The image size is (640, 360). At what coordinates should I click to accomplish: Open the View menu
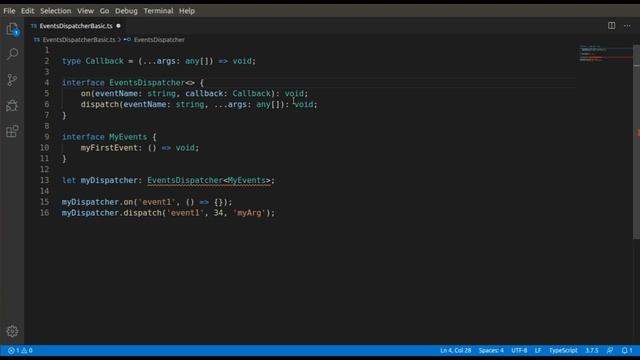85,11
